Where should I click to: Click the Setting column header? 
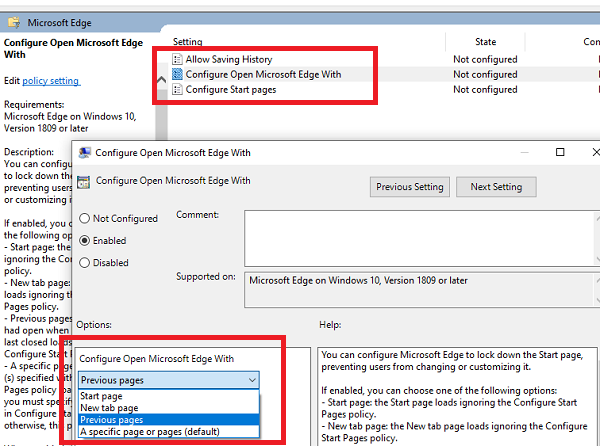coord(188,42)
